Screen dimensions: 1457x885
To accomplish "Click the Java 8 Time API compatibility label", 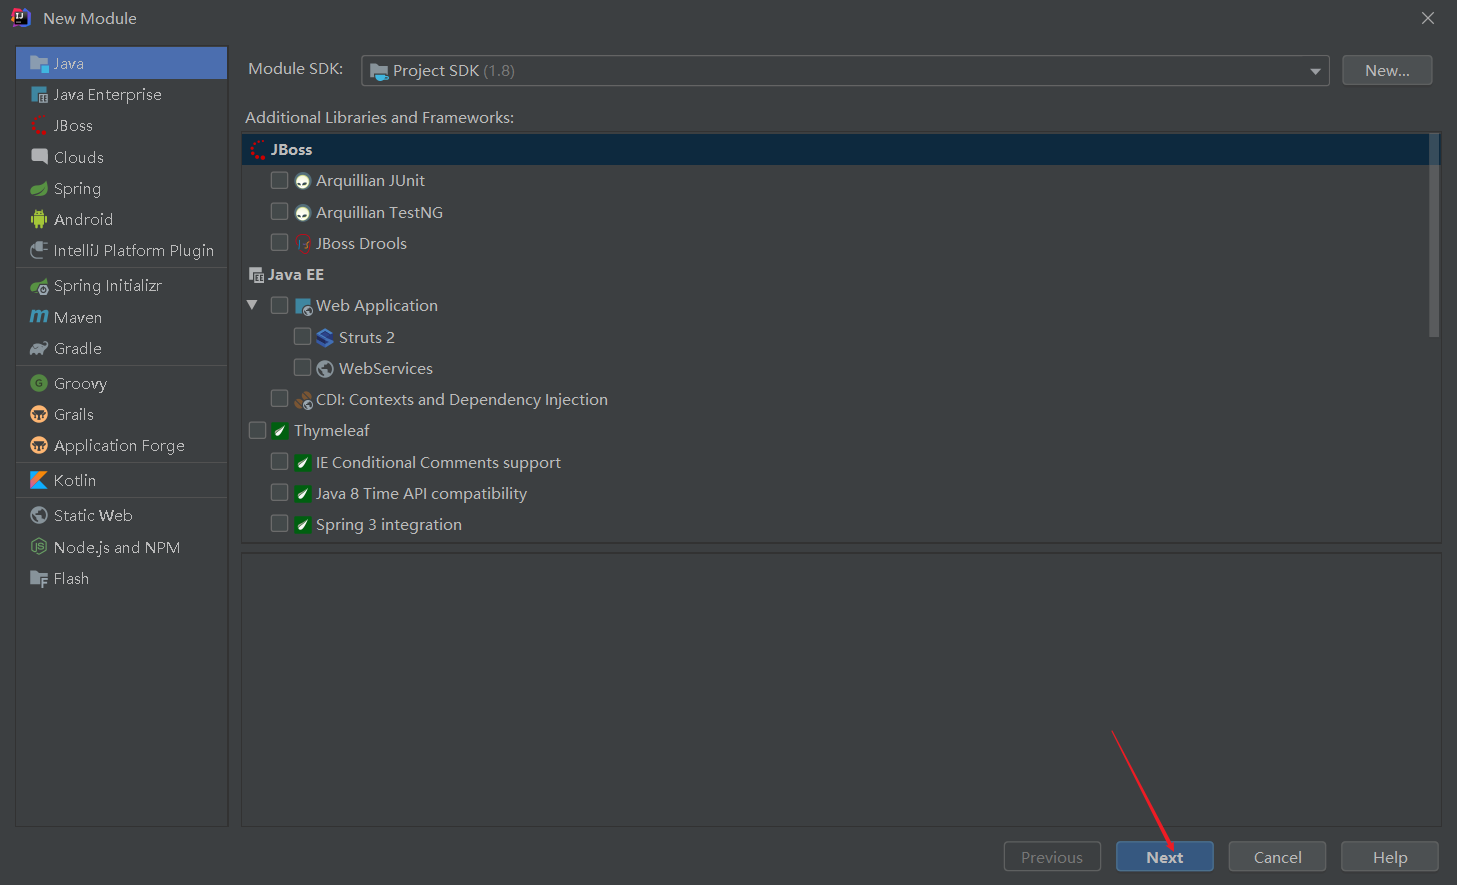I will (x=421, y=494).
